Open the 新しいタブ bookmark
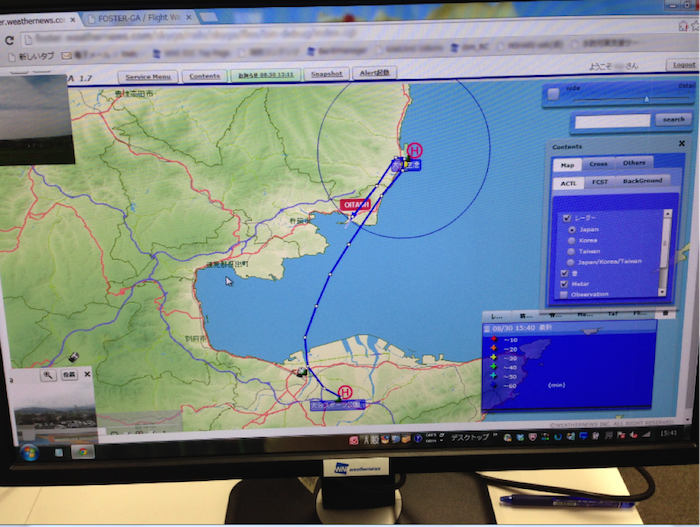Image resolution: width=700 pixels, height=527 pixels. coord(31,56)
